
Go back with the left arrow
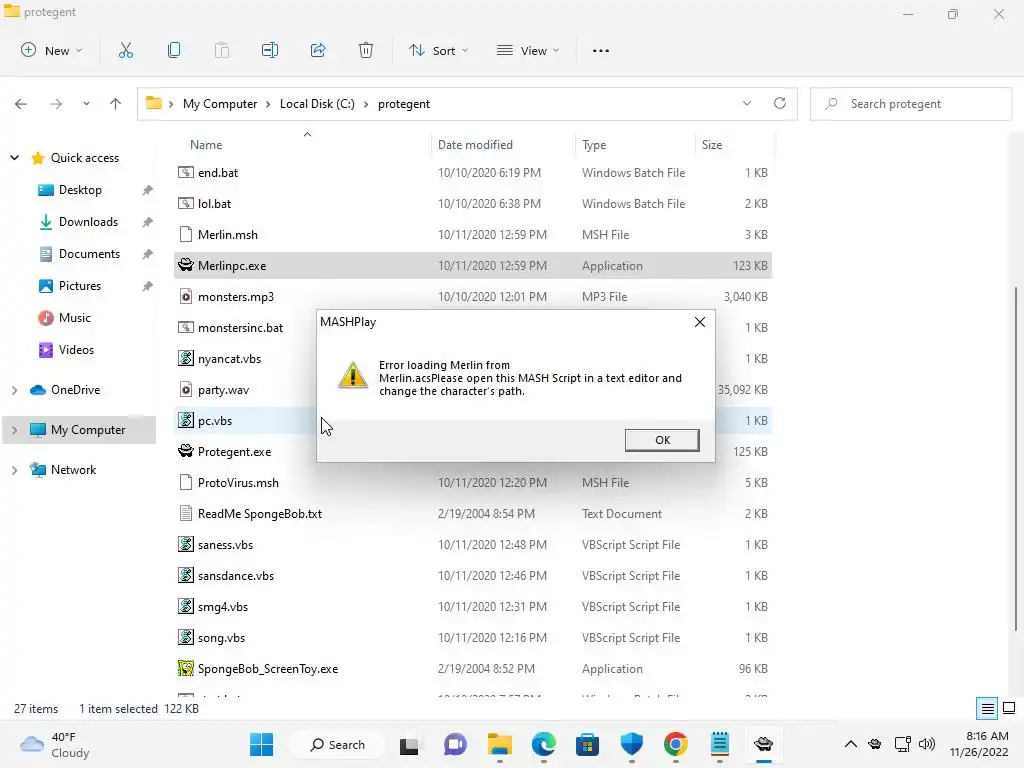pos(21,104)
